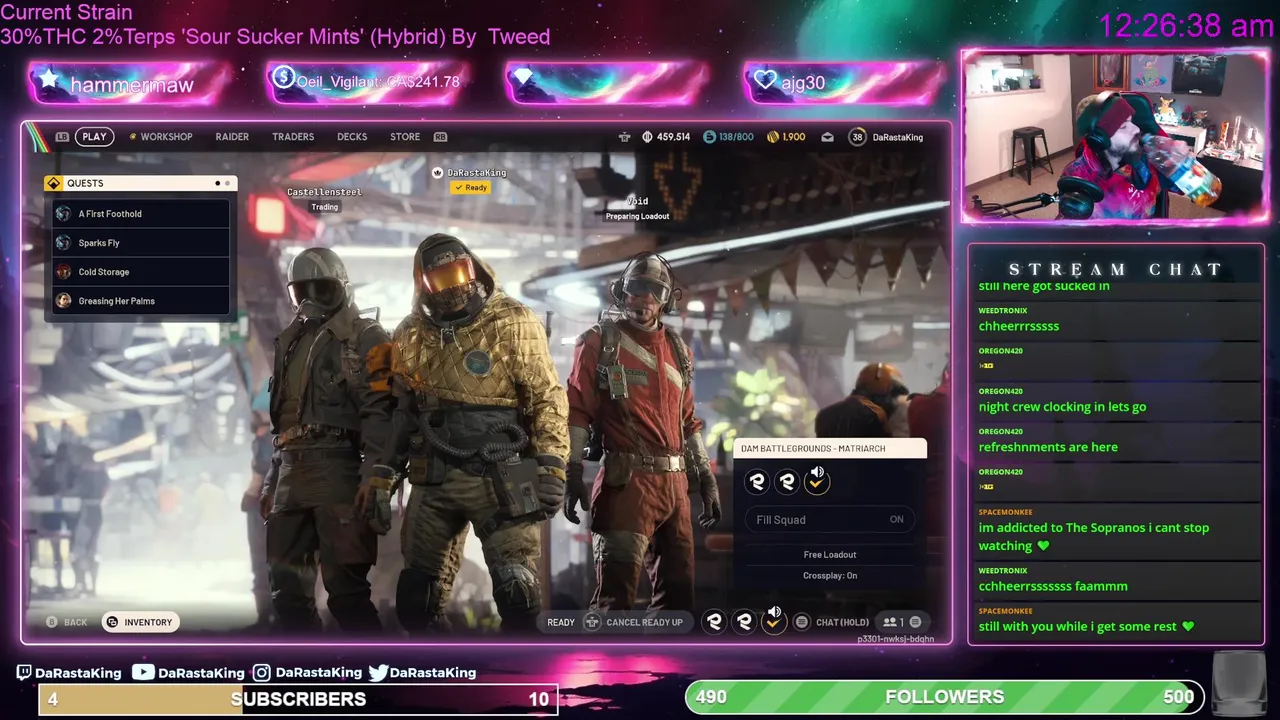
Task: Click the blue 138/800 stash icon
Action: coord(709,137)
